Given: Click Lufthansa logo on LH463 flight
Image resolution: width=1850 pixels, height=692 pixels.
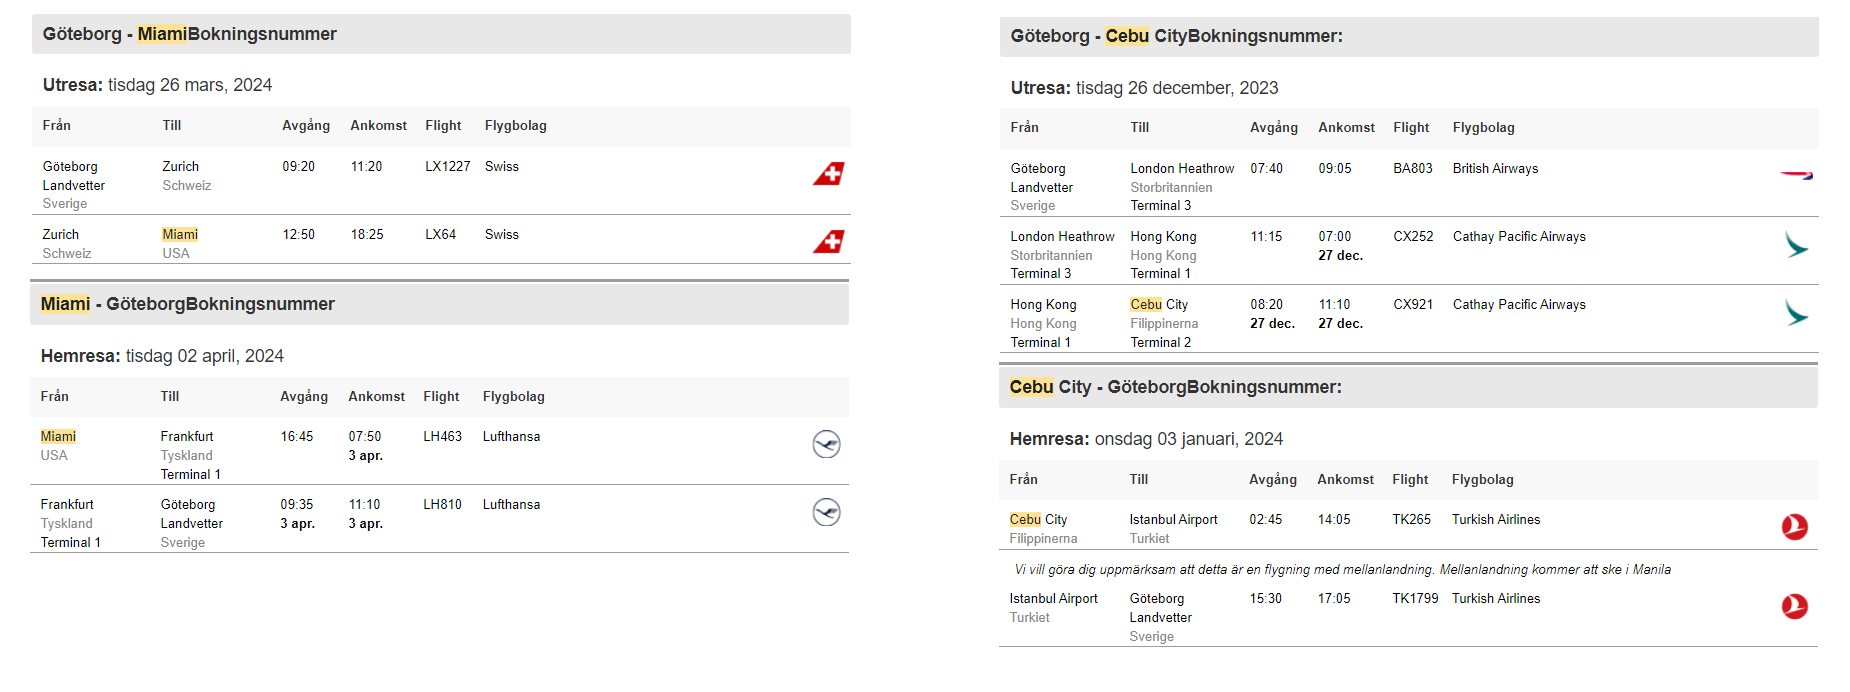Looking at the screenshot, I should 826,444.
